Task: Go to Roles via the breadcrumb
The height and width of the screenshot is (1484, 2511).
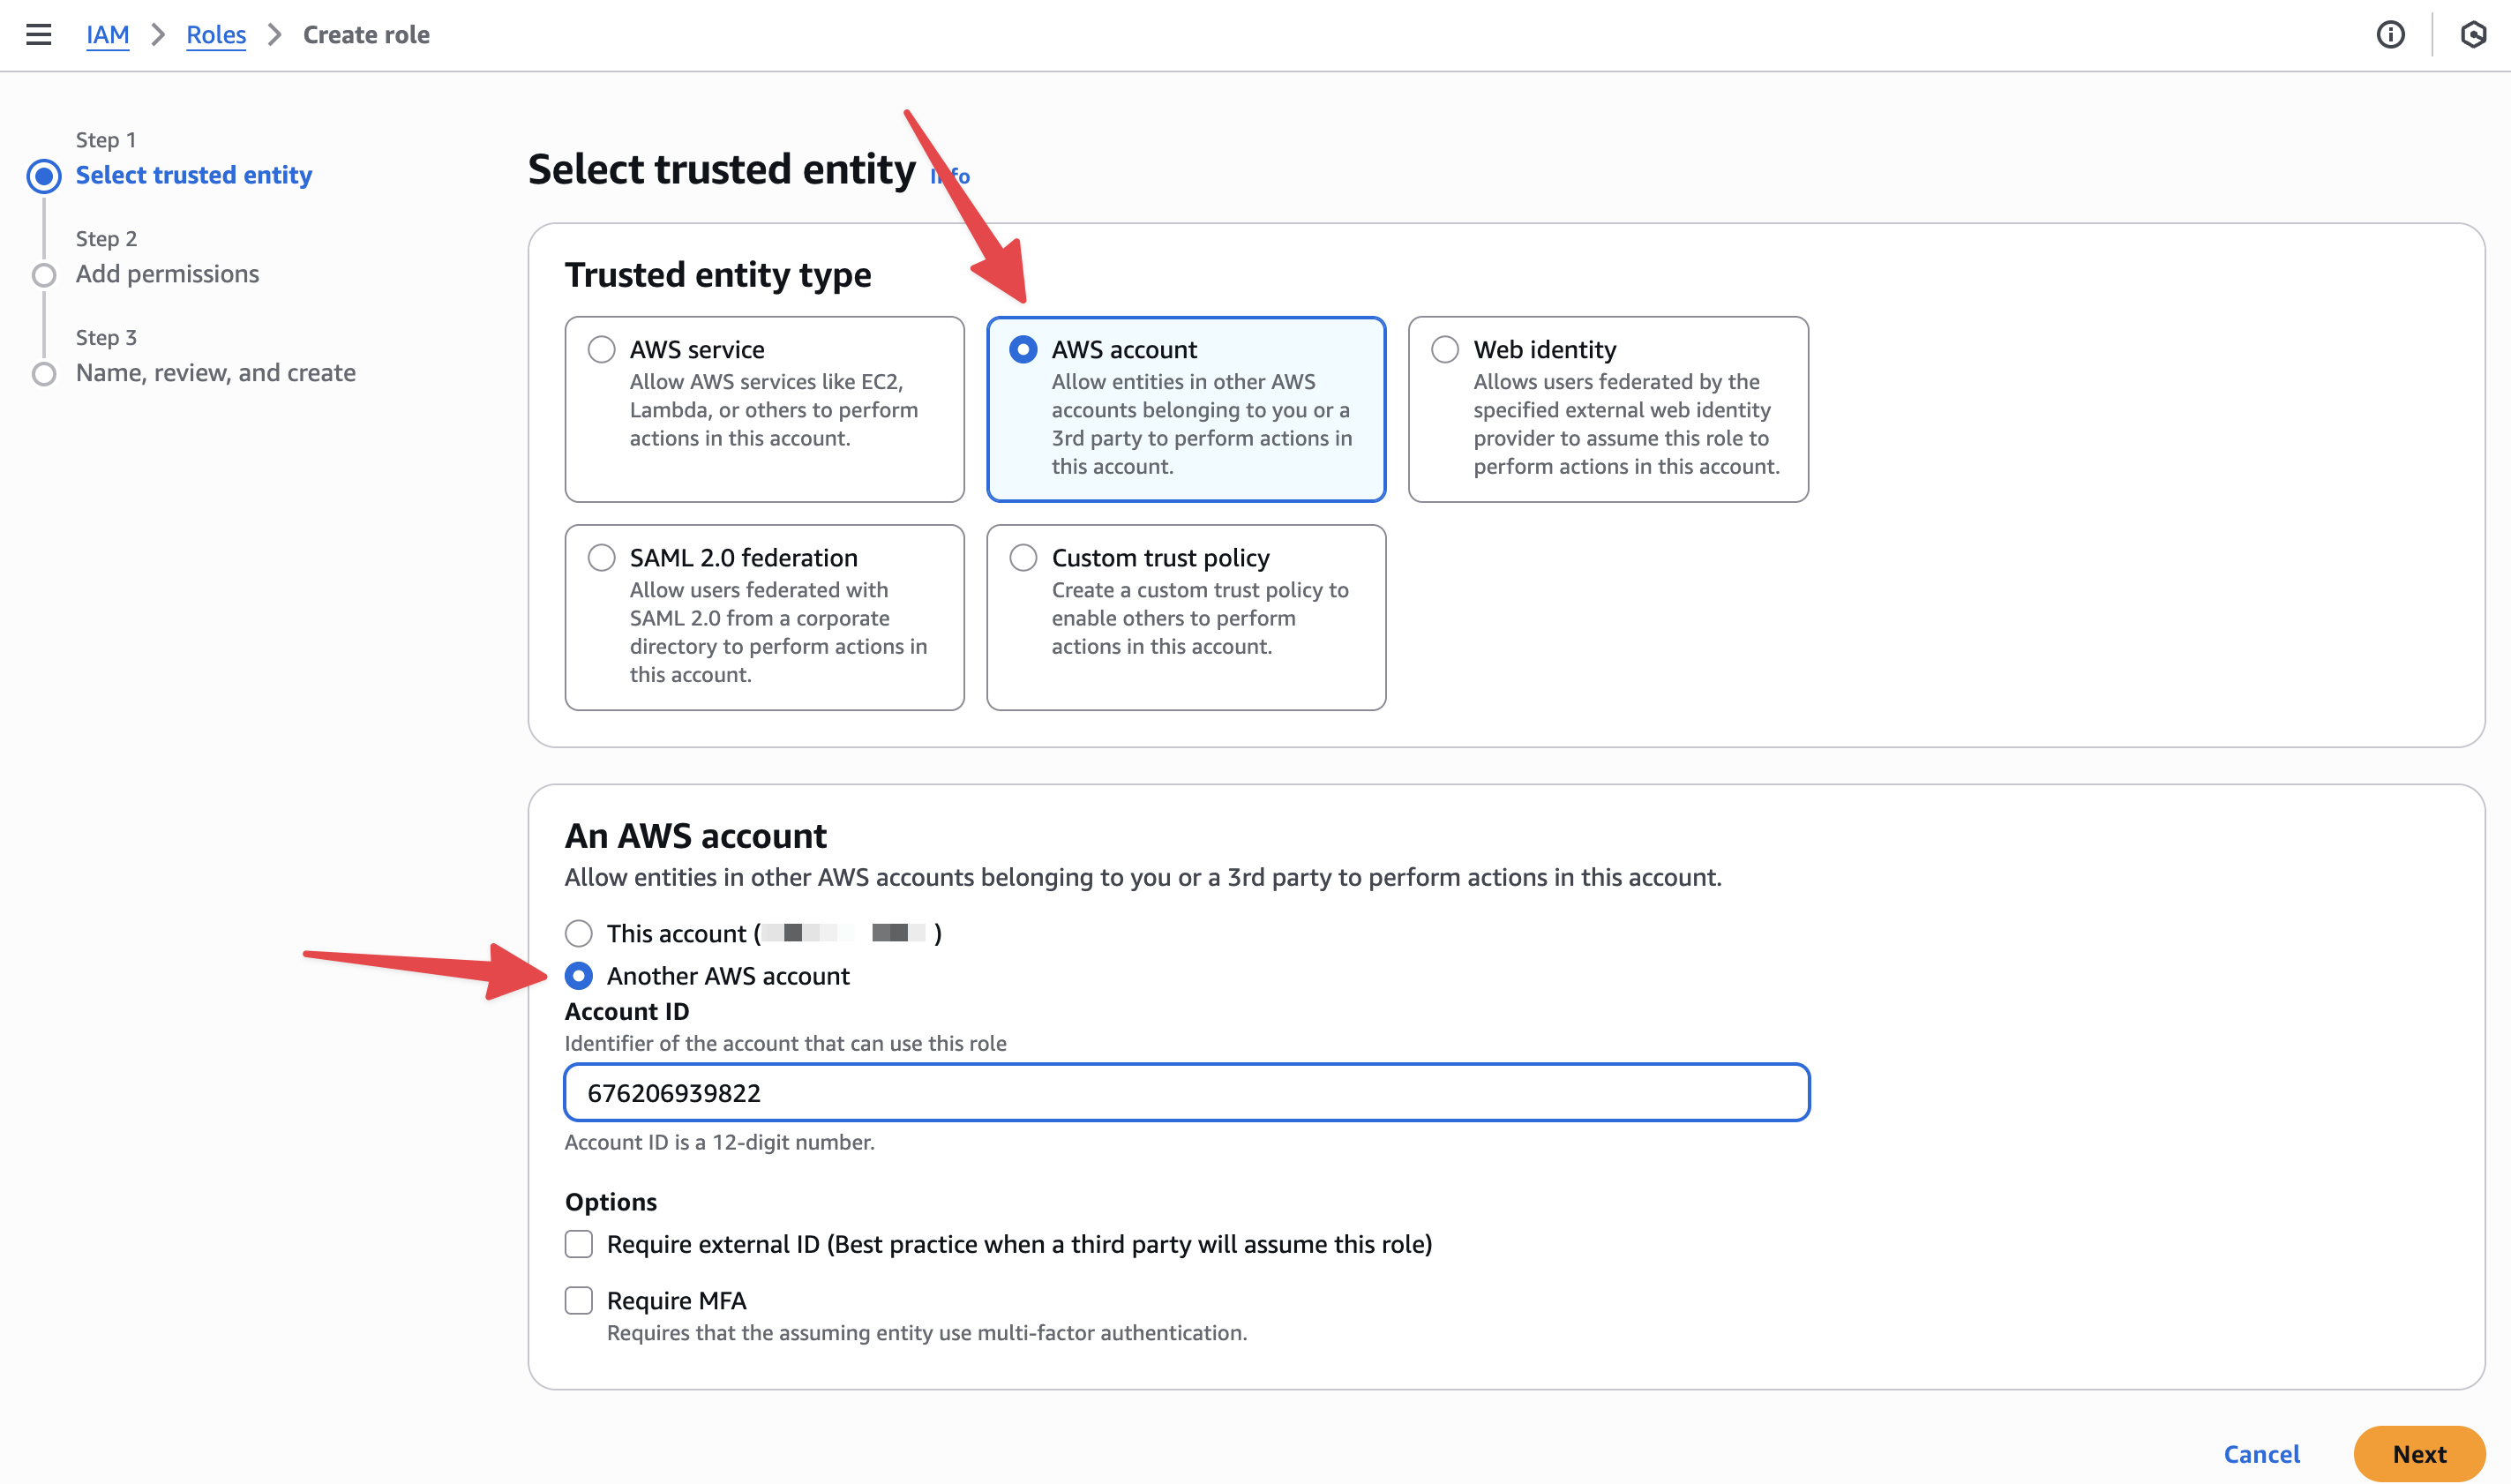Action: point(216,34)
